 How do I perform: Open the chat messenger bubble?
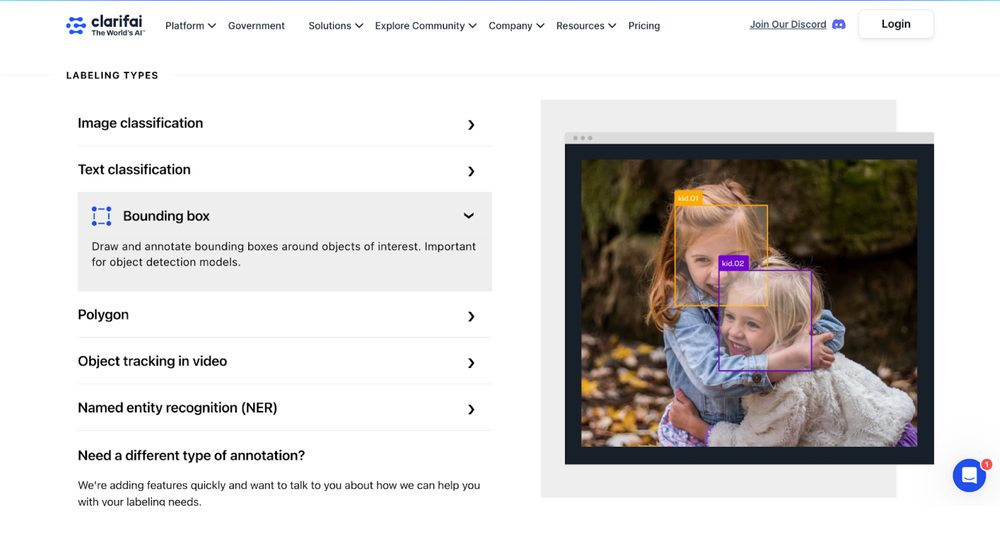[969, 475]
